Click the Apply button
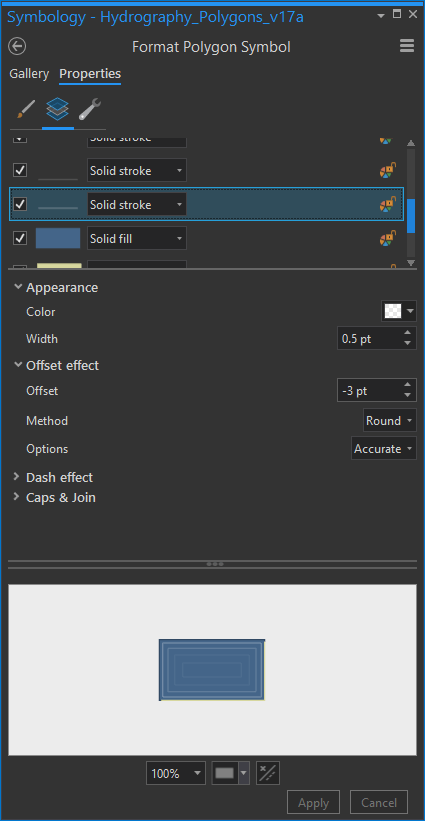The image size is (425, 821). tap(314, 803)
